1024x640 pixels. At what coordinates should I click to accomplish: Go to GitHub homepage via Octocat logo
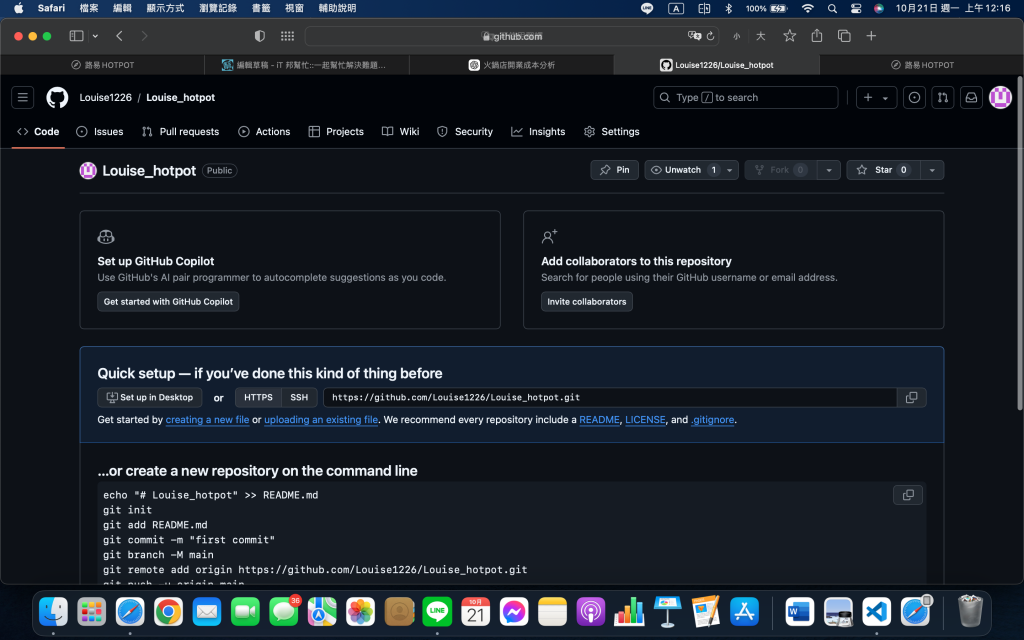[x=57, y=97]
